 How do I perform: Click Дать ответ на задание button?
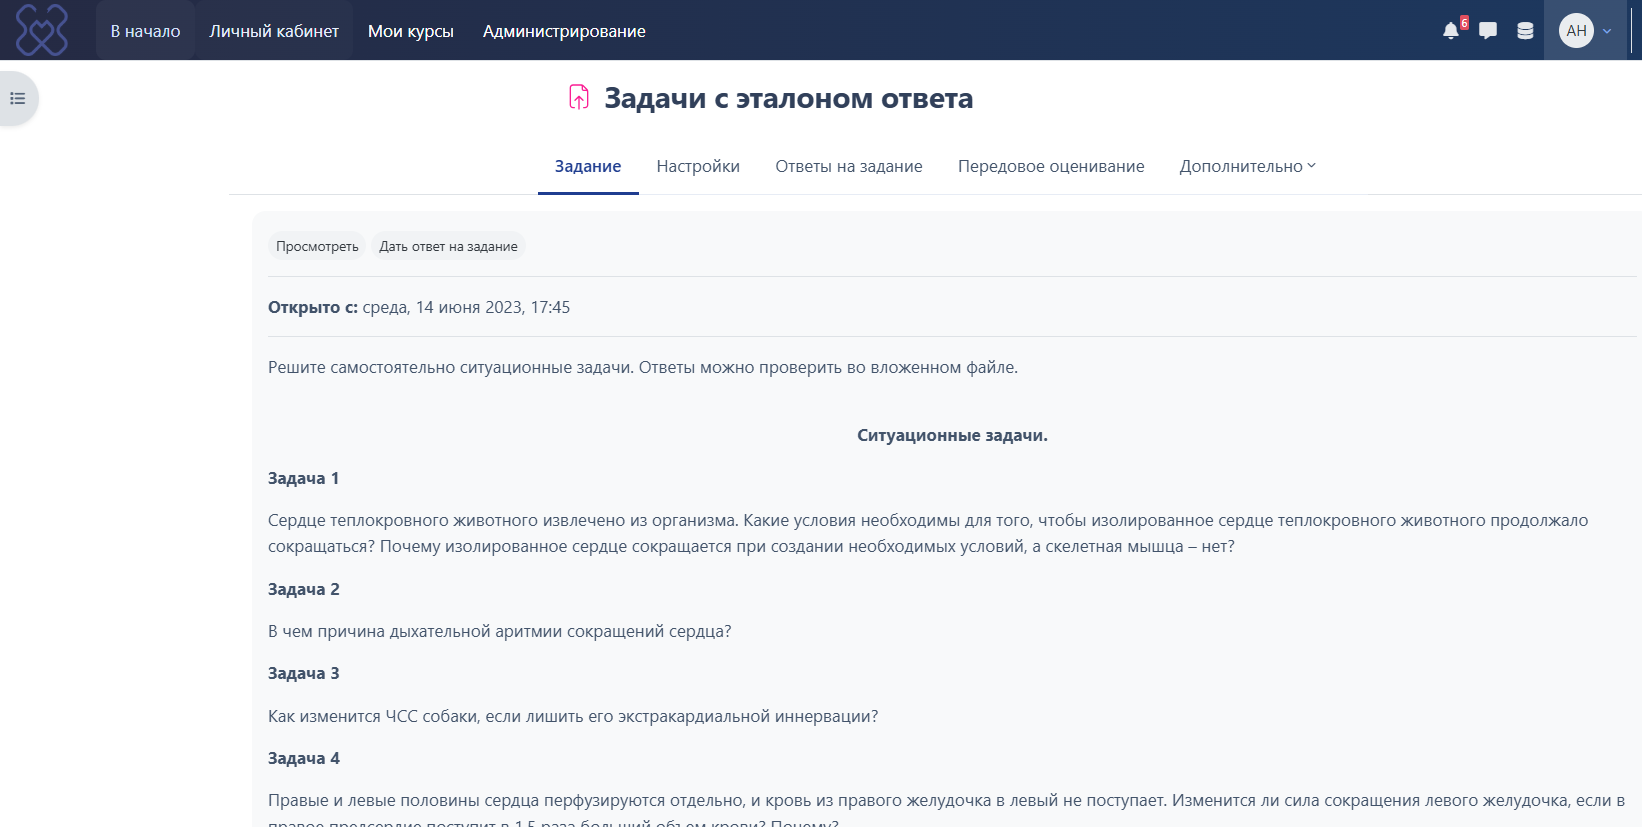click(x=448, y=246)
